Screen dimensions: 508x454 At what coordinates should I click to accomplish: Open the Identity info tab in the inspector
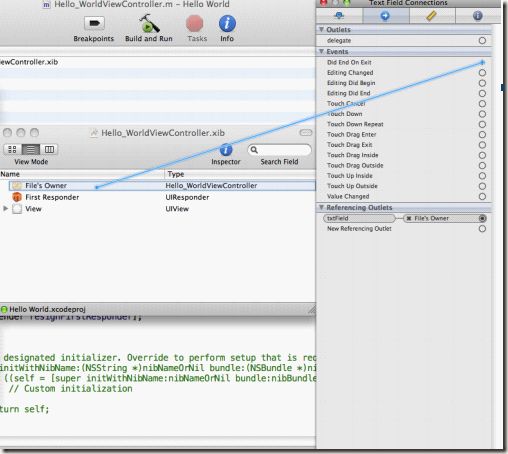[x=478, y=16]
